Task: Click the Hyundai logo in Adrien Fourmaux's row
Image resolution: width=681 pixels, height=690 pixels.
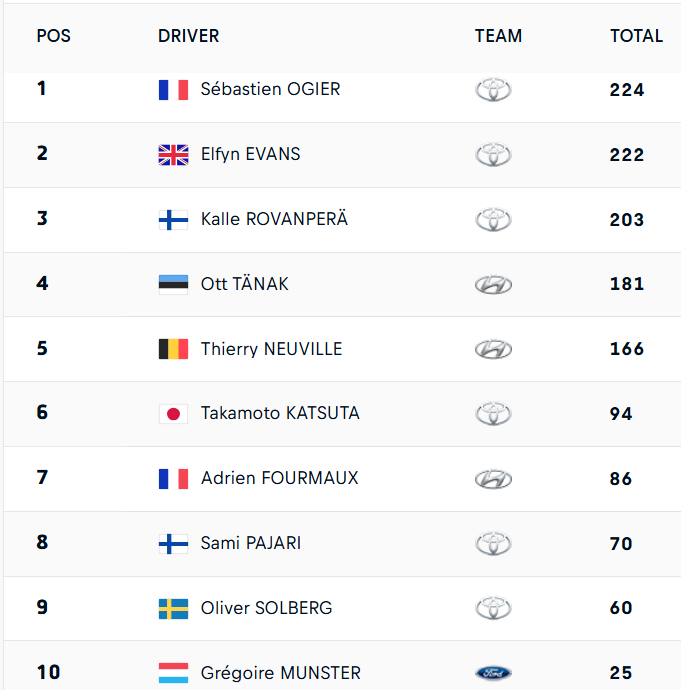Action: tap(493, 479)
